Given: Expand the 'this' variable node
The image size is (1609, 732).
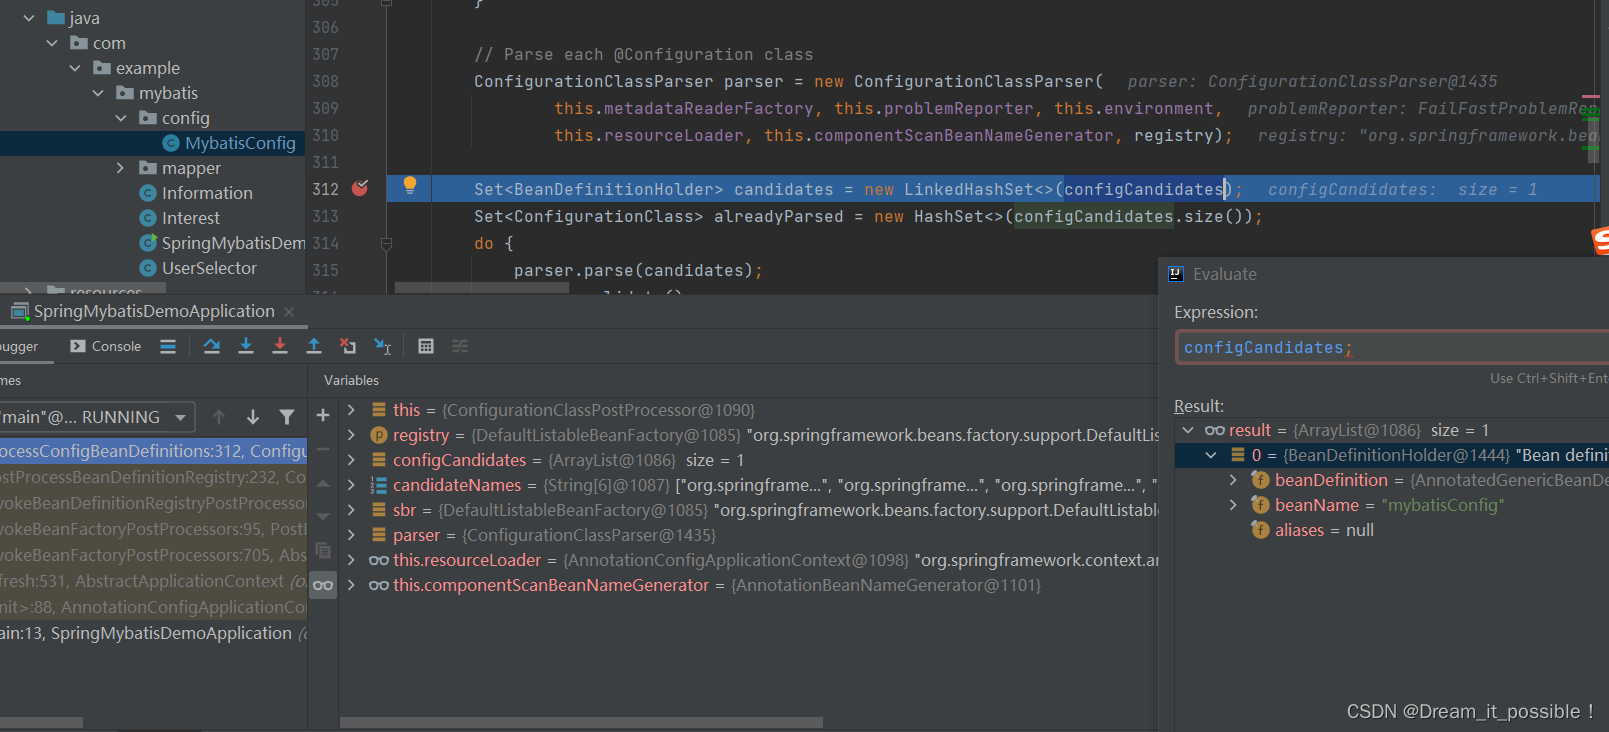Looking at the screenshot, I should coord(351,410).
